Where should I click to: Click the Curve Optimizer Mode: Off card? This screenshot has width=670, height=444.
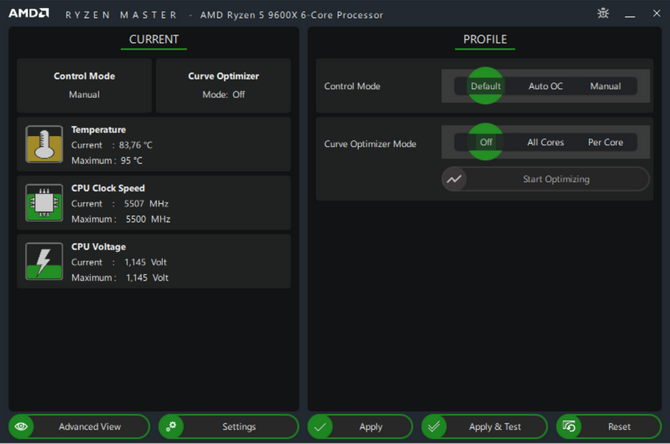point(223,85)
